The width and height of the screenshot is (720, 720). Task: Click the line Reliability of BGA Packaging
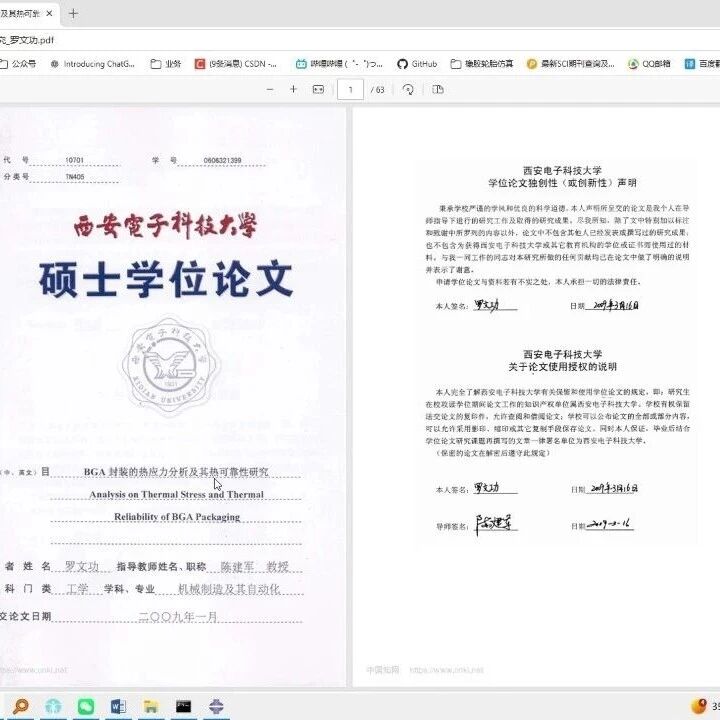coord(177,517)
